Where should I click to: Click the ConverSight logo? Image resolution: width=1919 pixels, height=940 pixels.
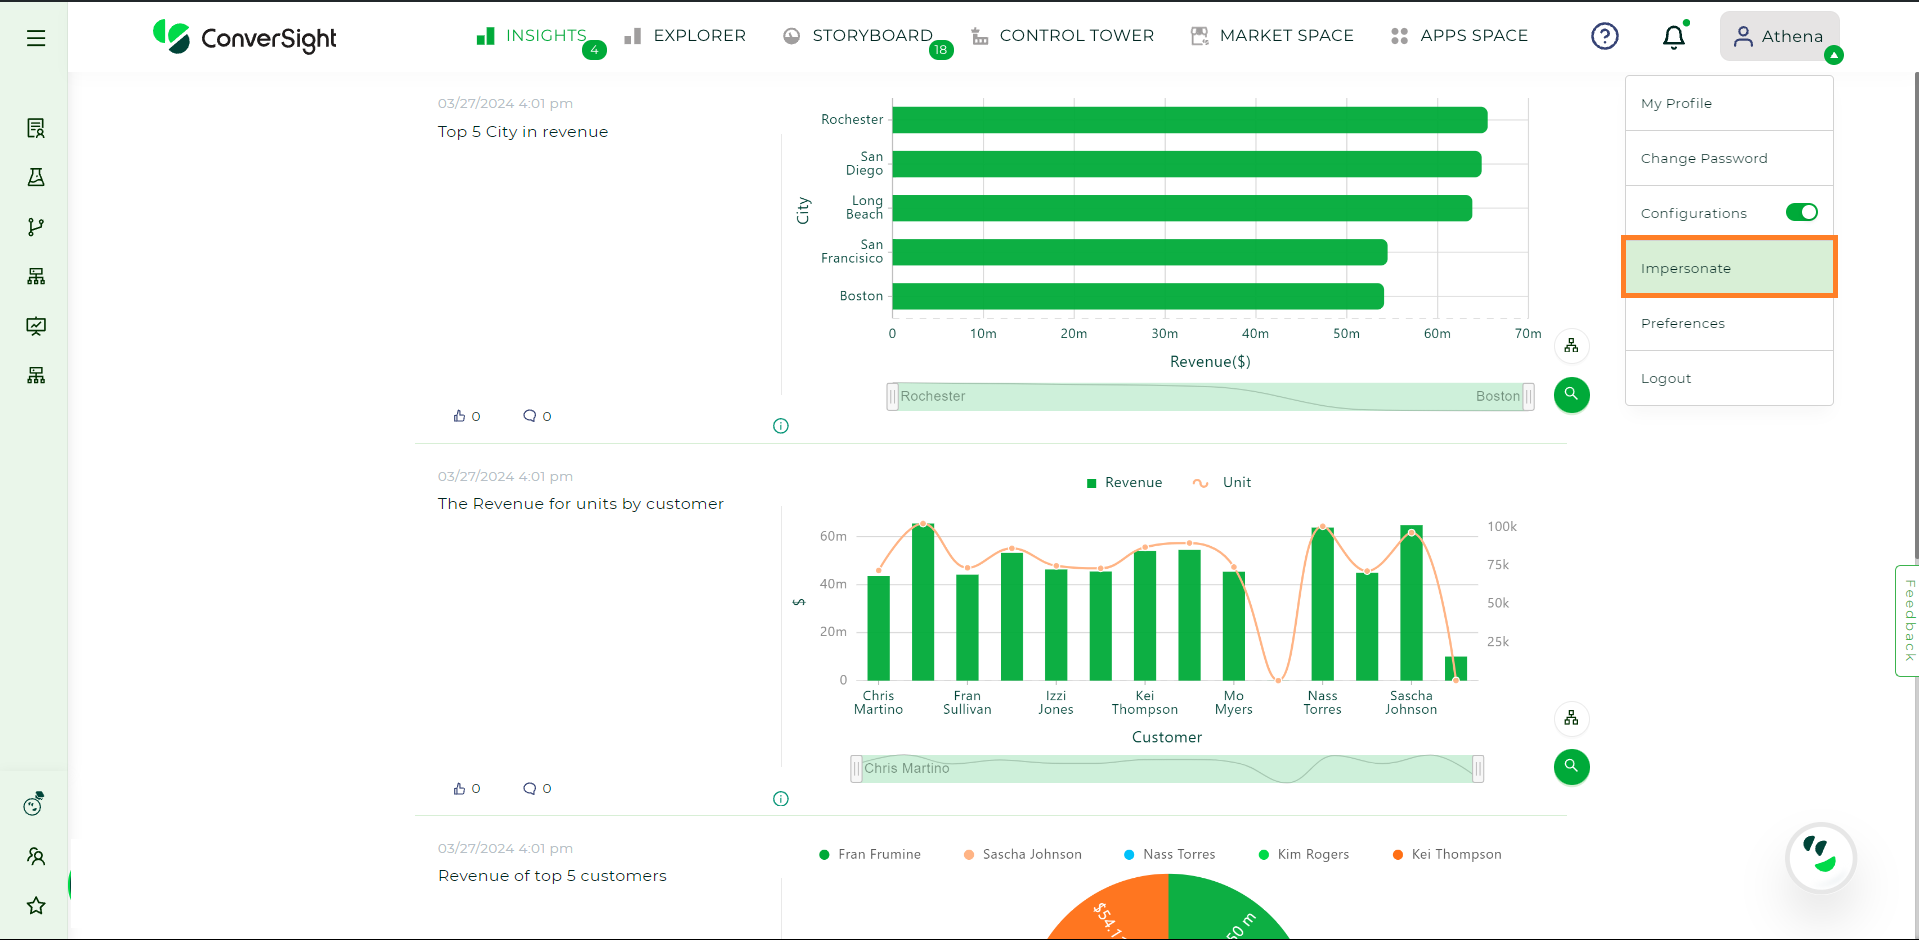pos(244,37)
